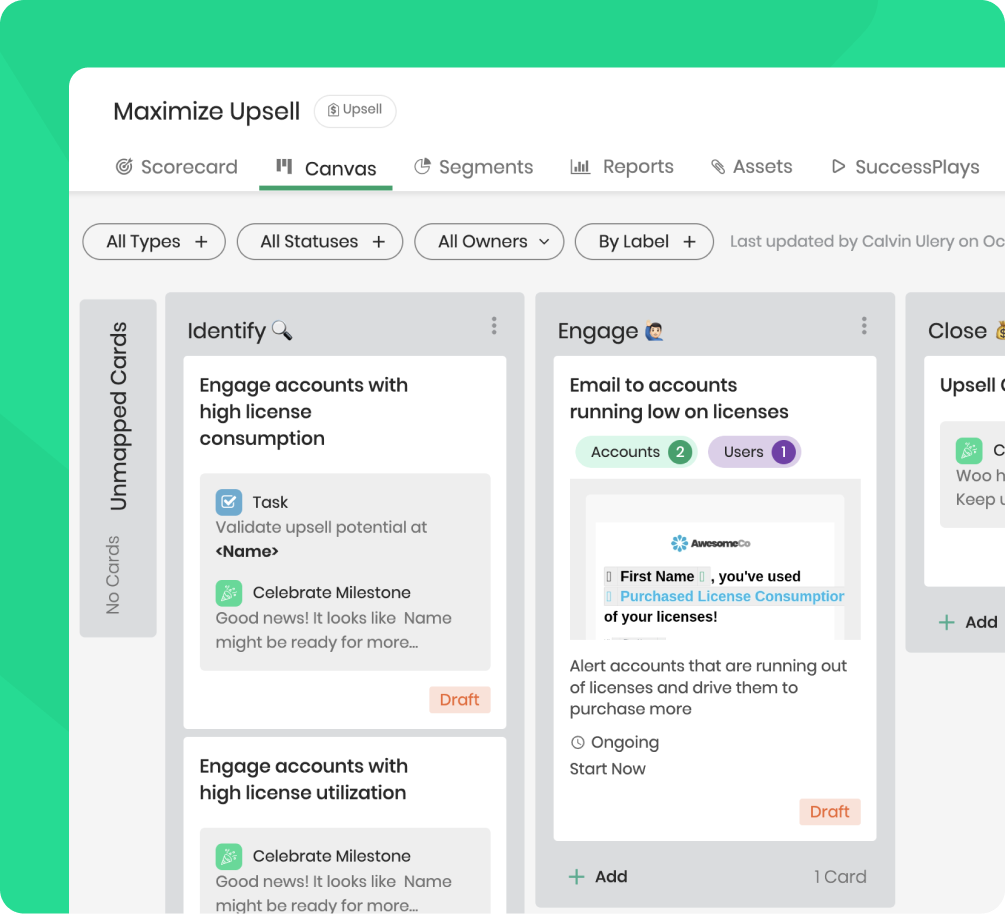Open the All Statuses filter
Image resolution: width=1005 pixels, height=914 pixels.
tap(320, 242)
